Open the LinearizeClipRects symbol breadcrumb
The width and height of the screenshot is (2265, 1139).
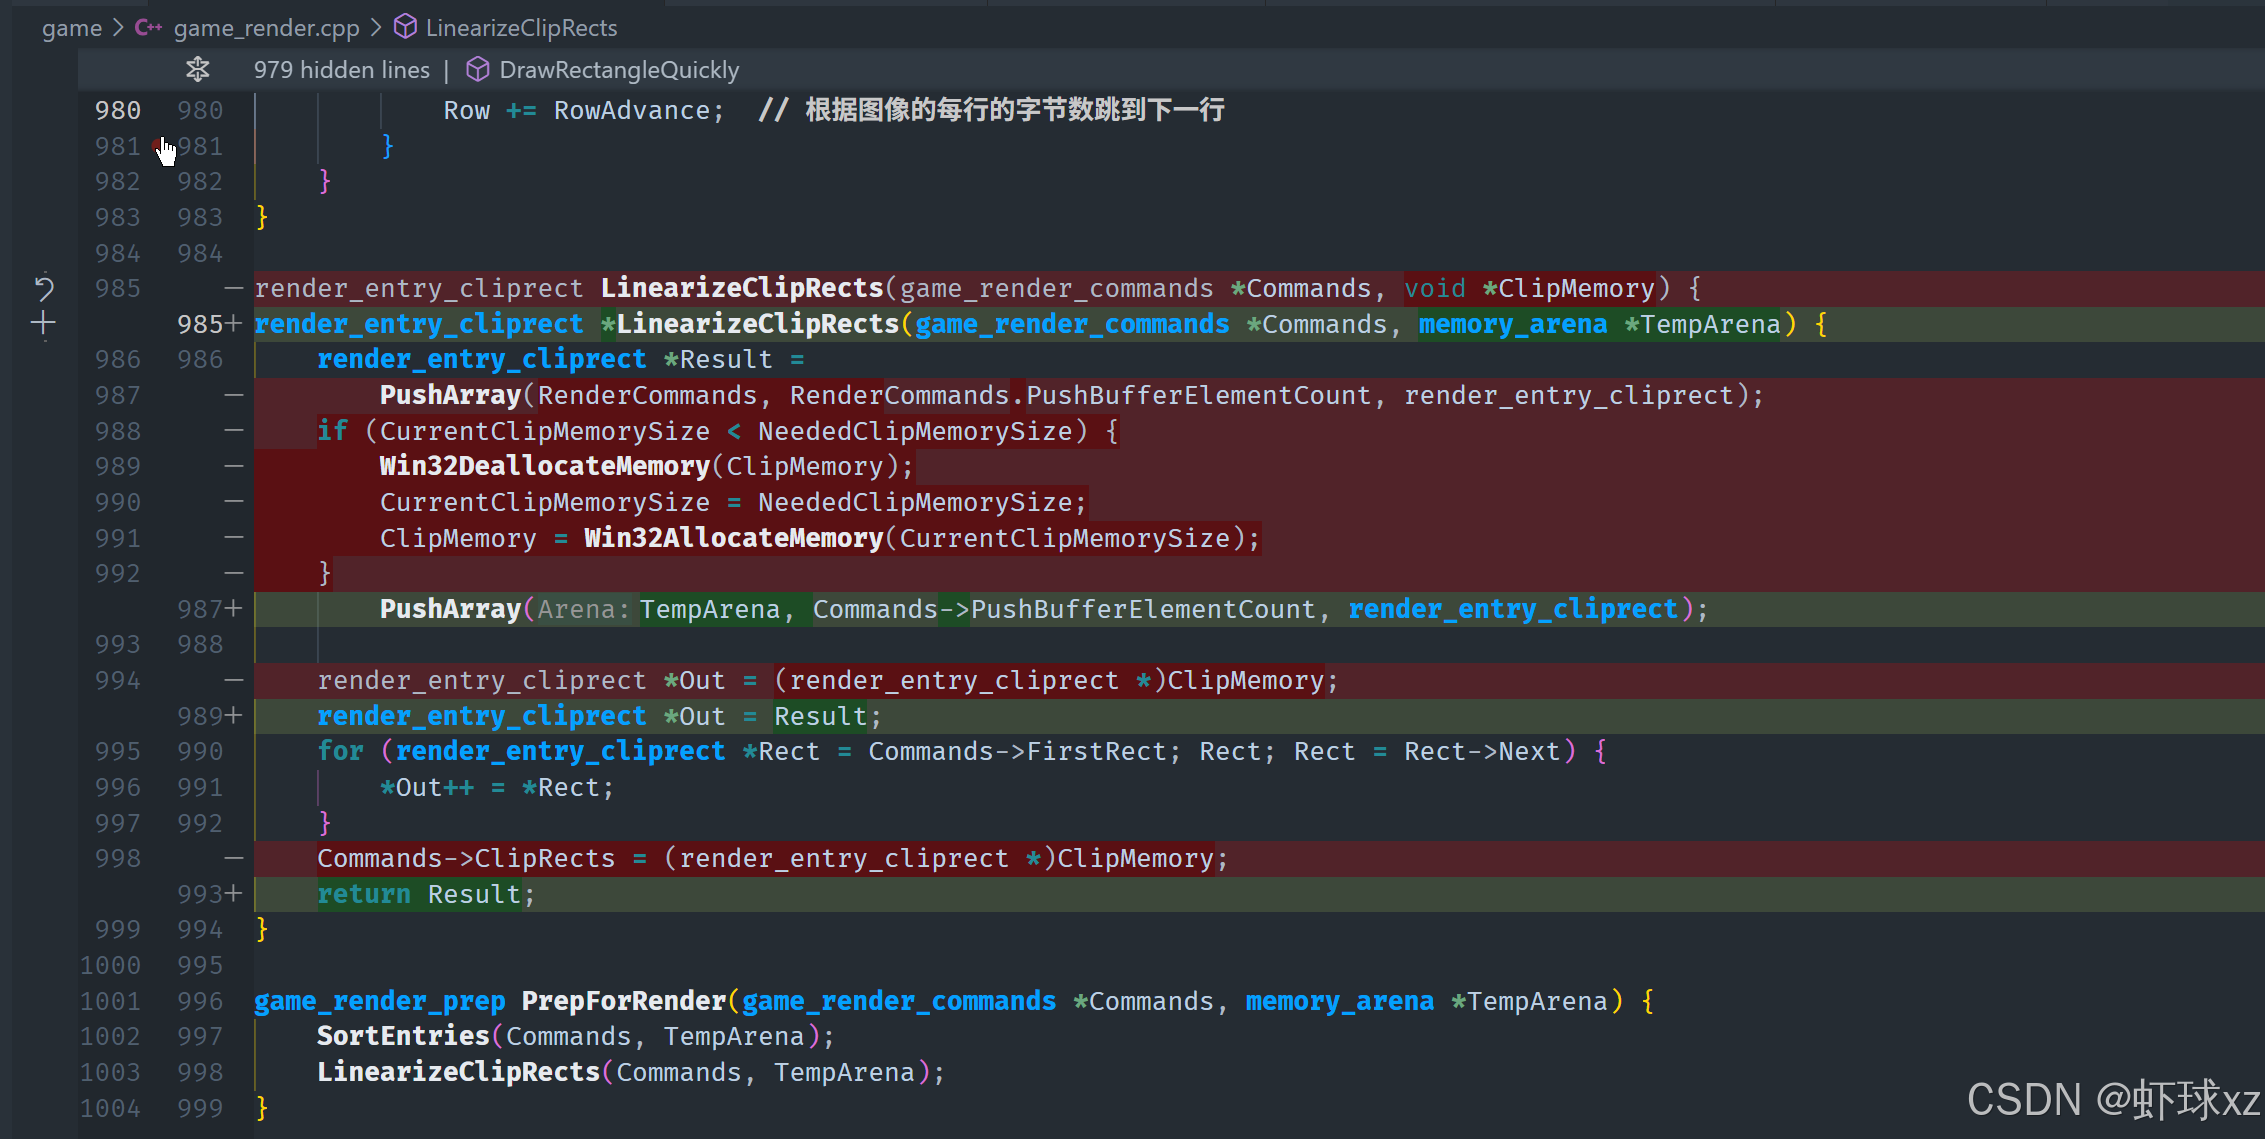[521, 28]
